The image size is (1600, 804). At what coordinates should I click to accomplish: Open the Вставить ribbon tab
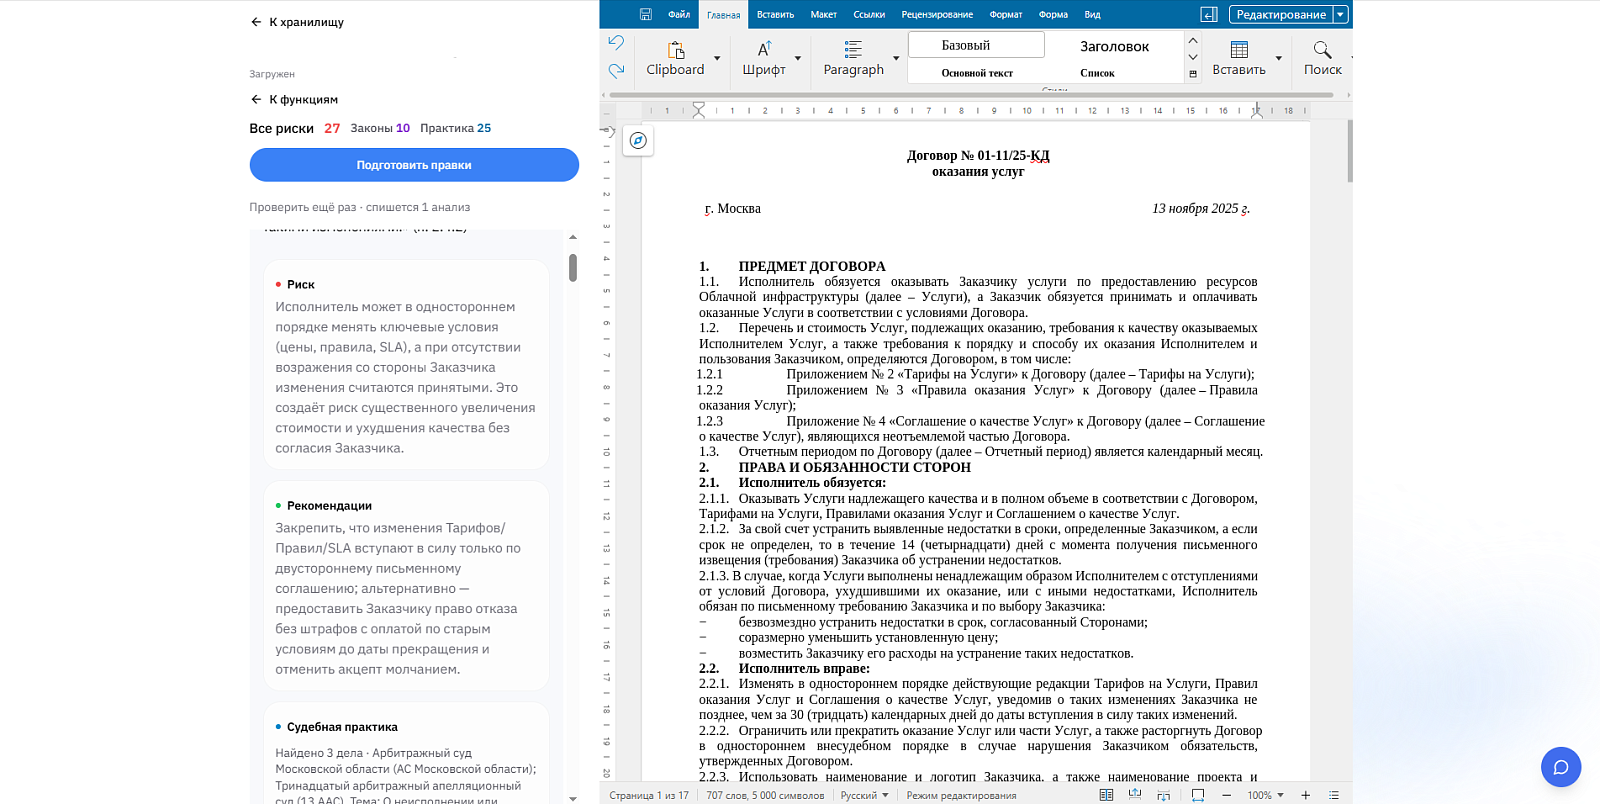[x=775, y=14]
